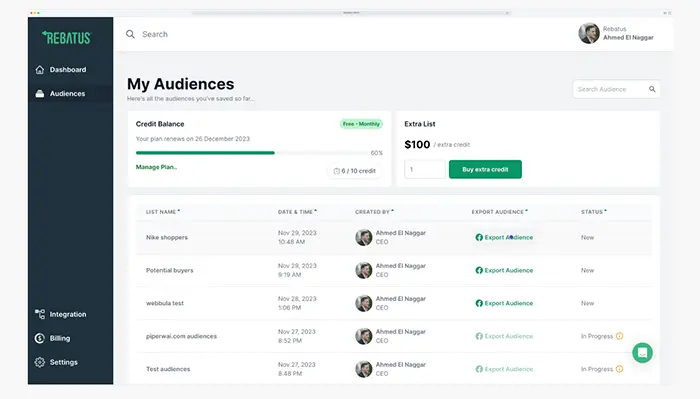Sort by Status column
This screenshot has width=700, height=399.
pyautogui.click(x=594, y=212)
